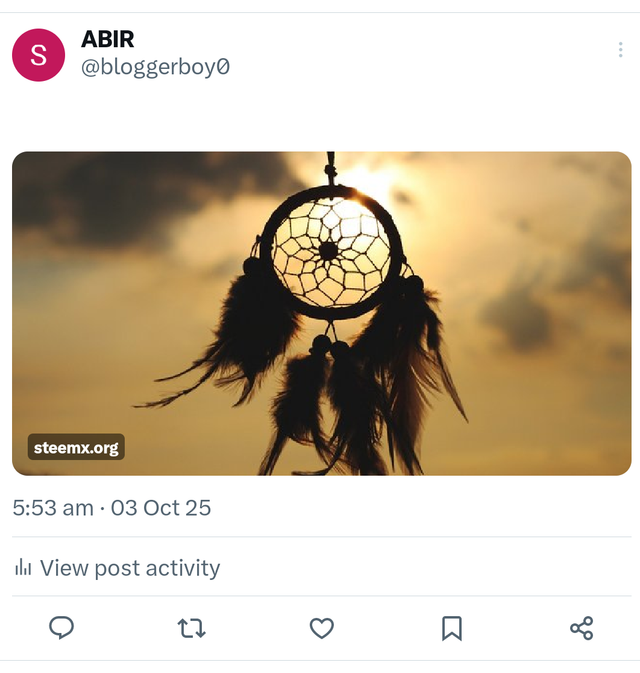This screenshot has height=673, width=640.
Task: Bookmark this post
Action: click(x=451, y=628)
